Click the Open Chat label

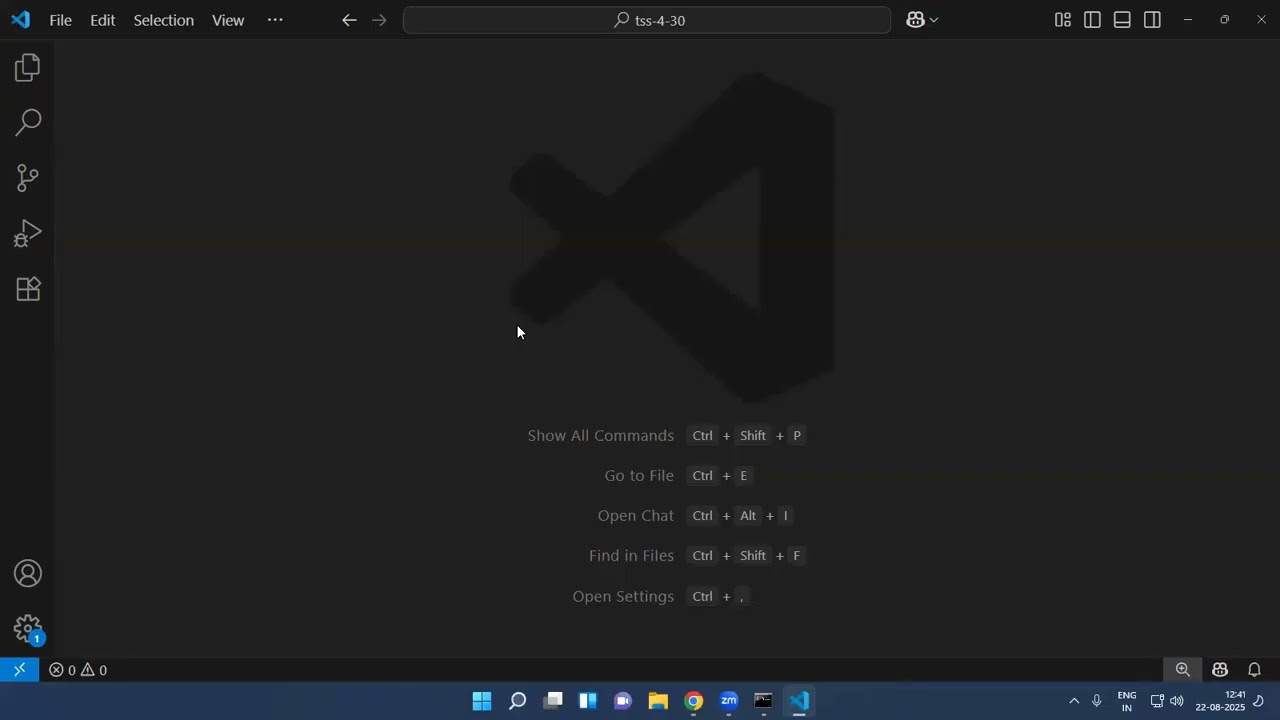(x=636, y=516)
